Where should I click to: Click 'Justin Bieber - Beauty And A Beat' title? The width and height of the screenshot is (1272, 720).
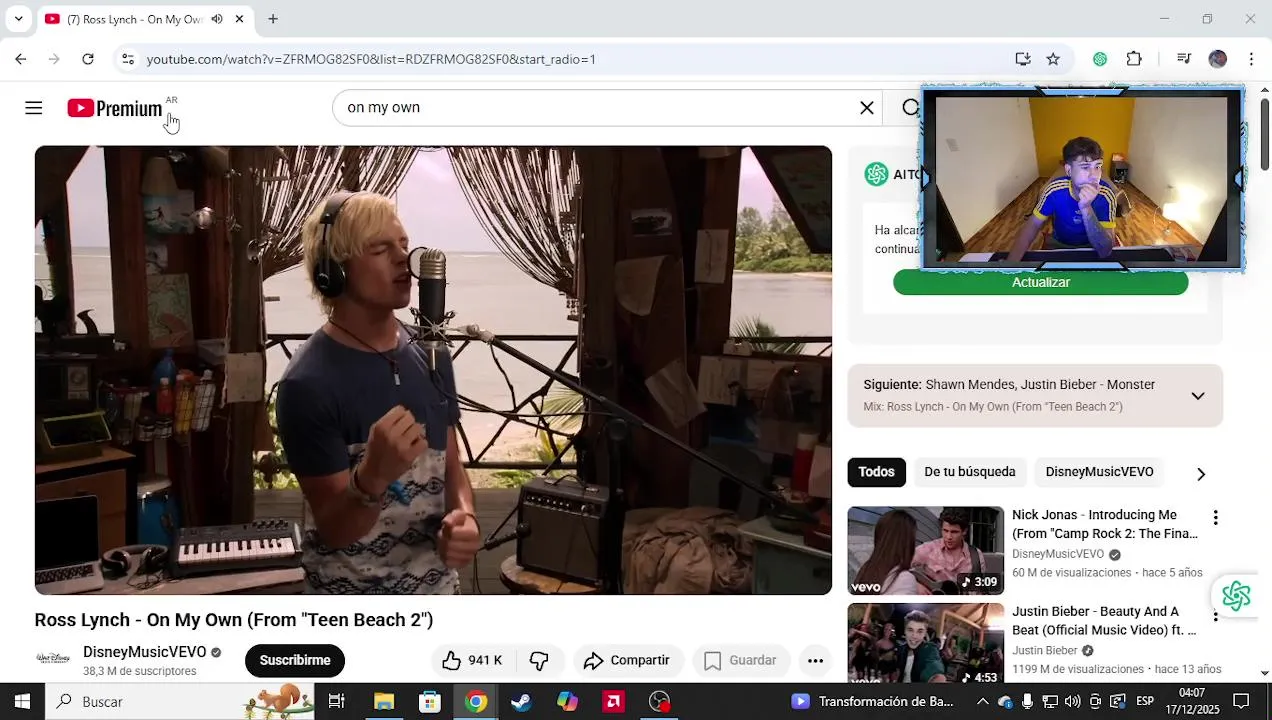[1104, 620]
